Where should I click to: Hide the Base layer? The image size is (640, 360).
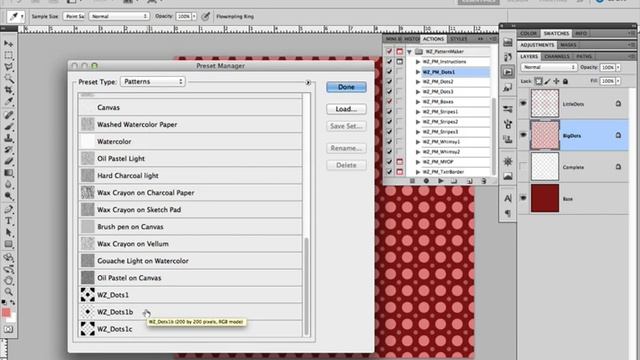523,198
